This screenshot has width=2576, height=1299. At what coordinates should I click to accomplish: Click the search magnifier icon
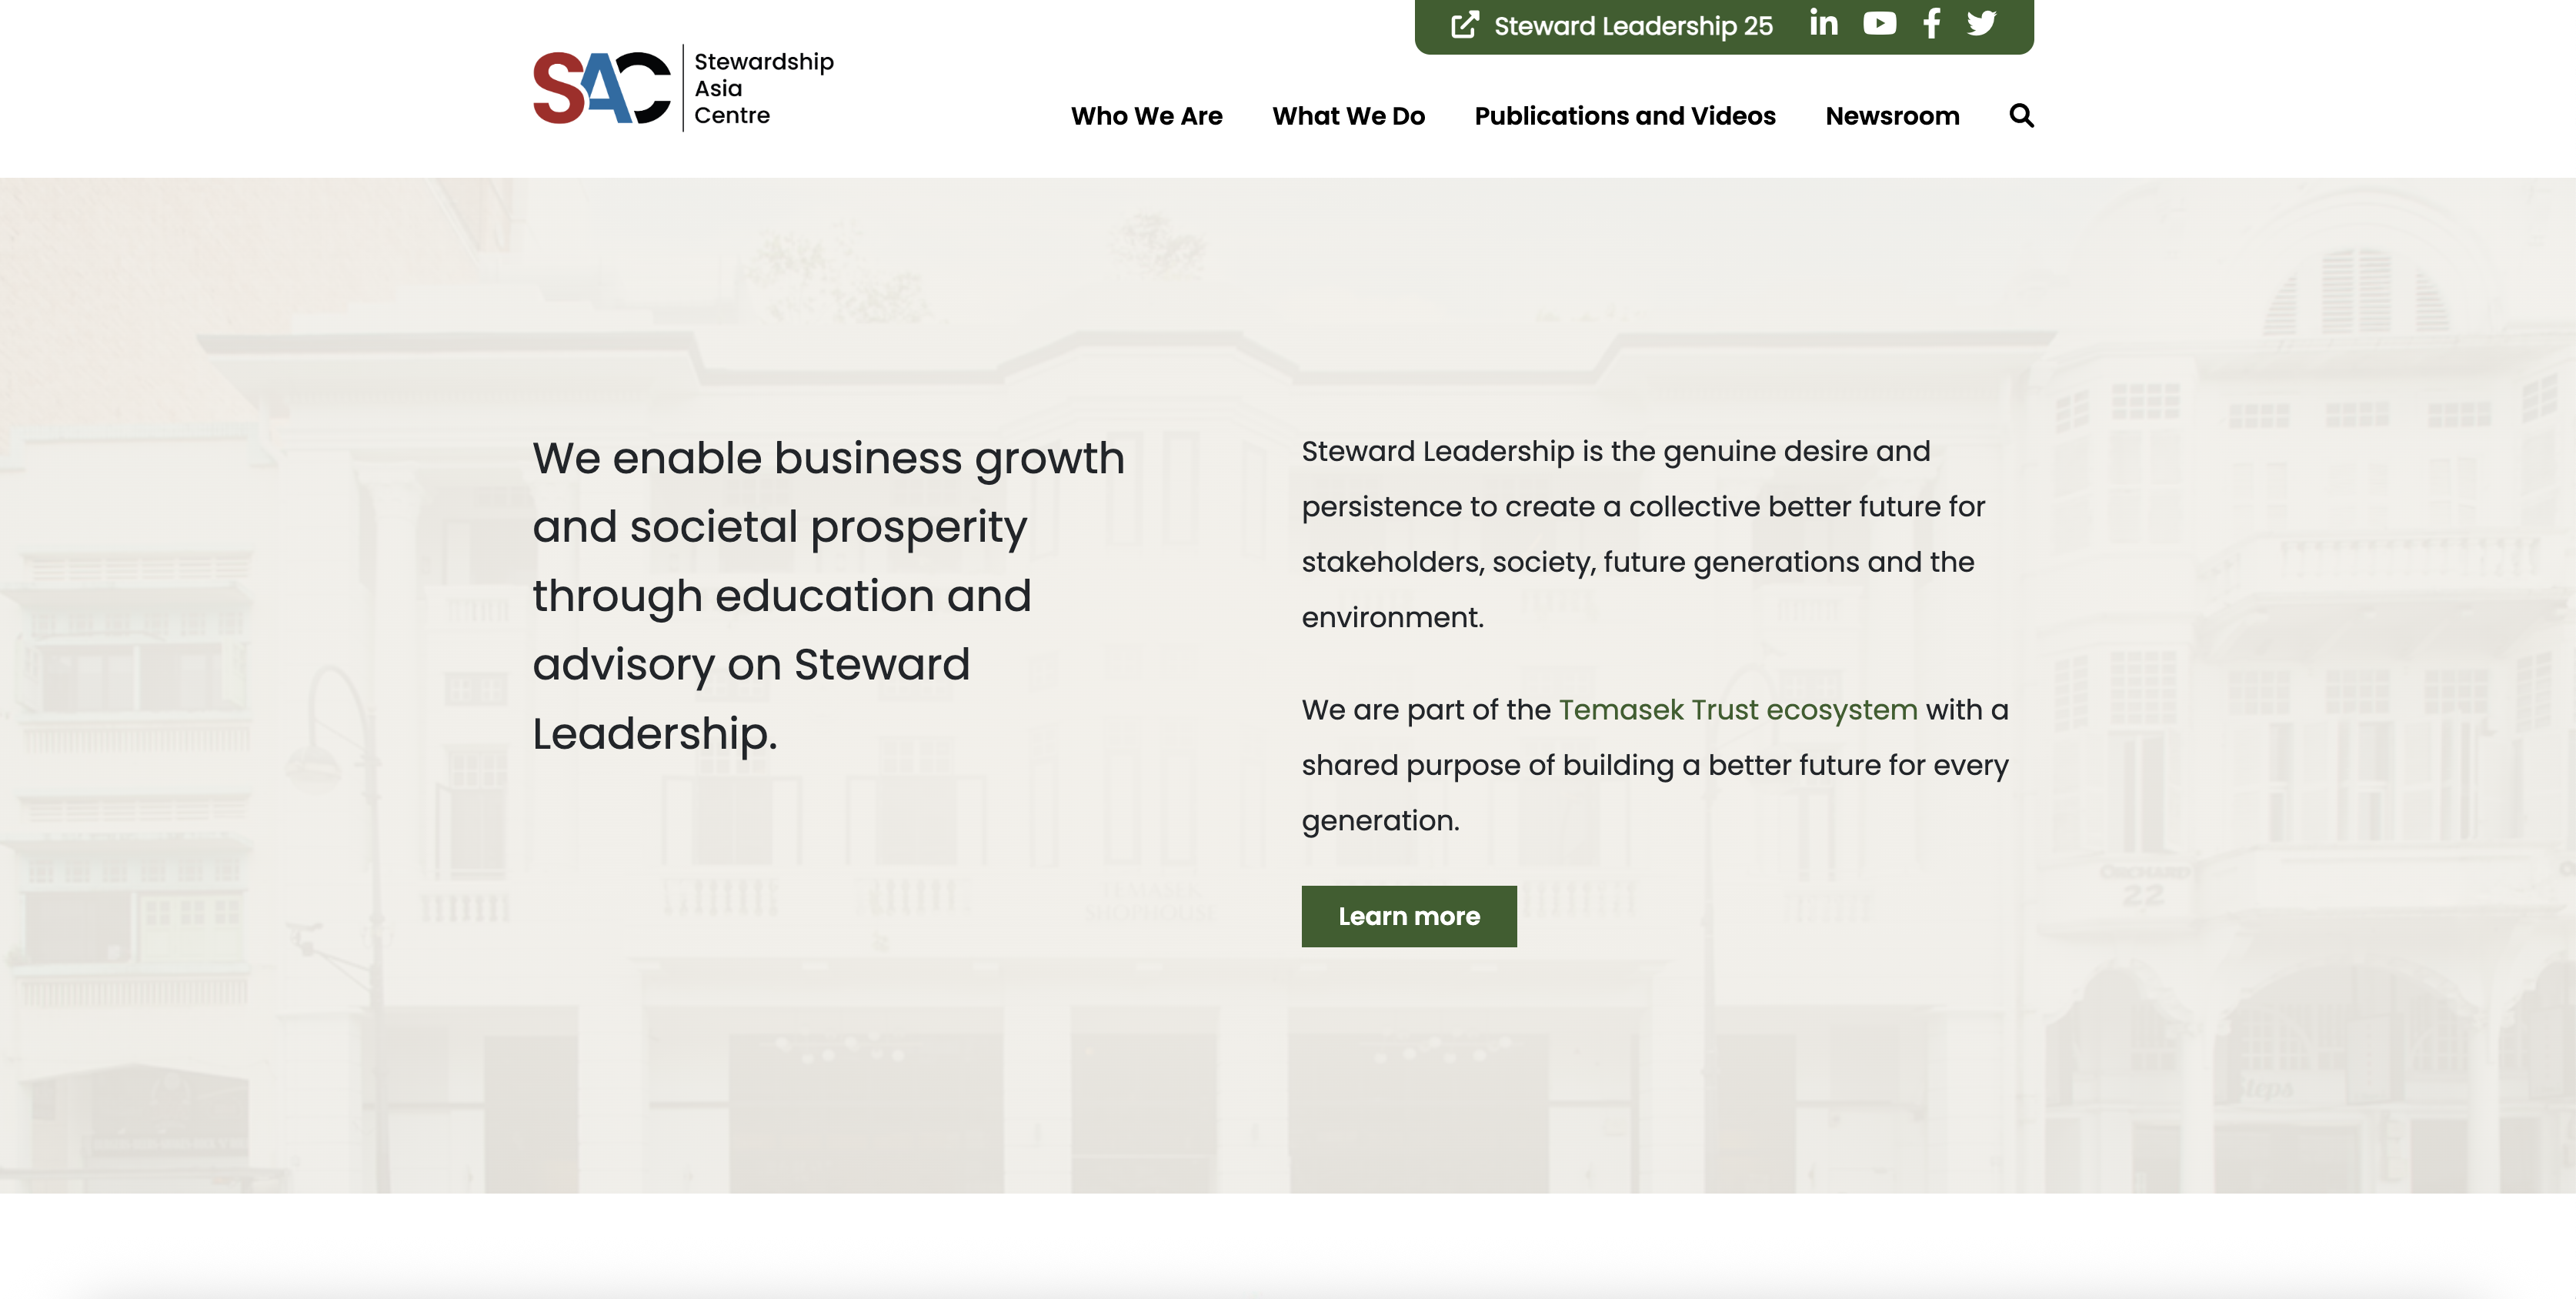(2021, 116)
